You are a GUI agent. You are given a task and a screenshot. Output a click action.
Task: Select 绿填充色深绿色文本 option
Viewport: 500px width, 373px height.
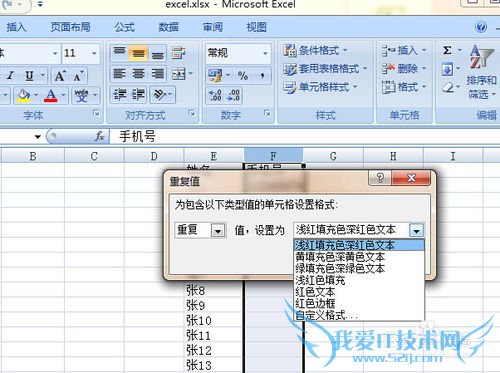[359, 269]
